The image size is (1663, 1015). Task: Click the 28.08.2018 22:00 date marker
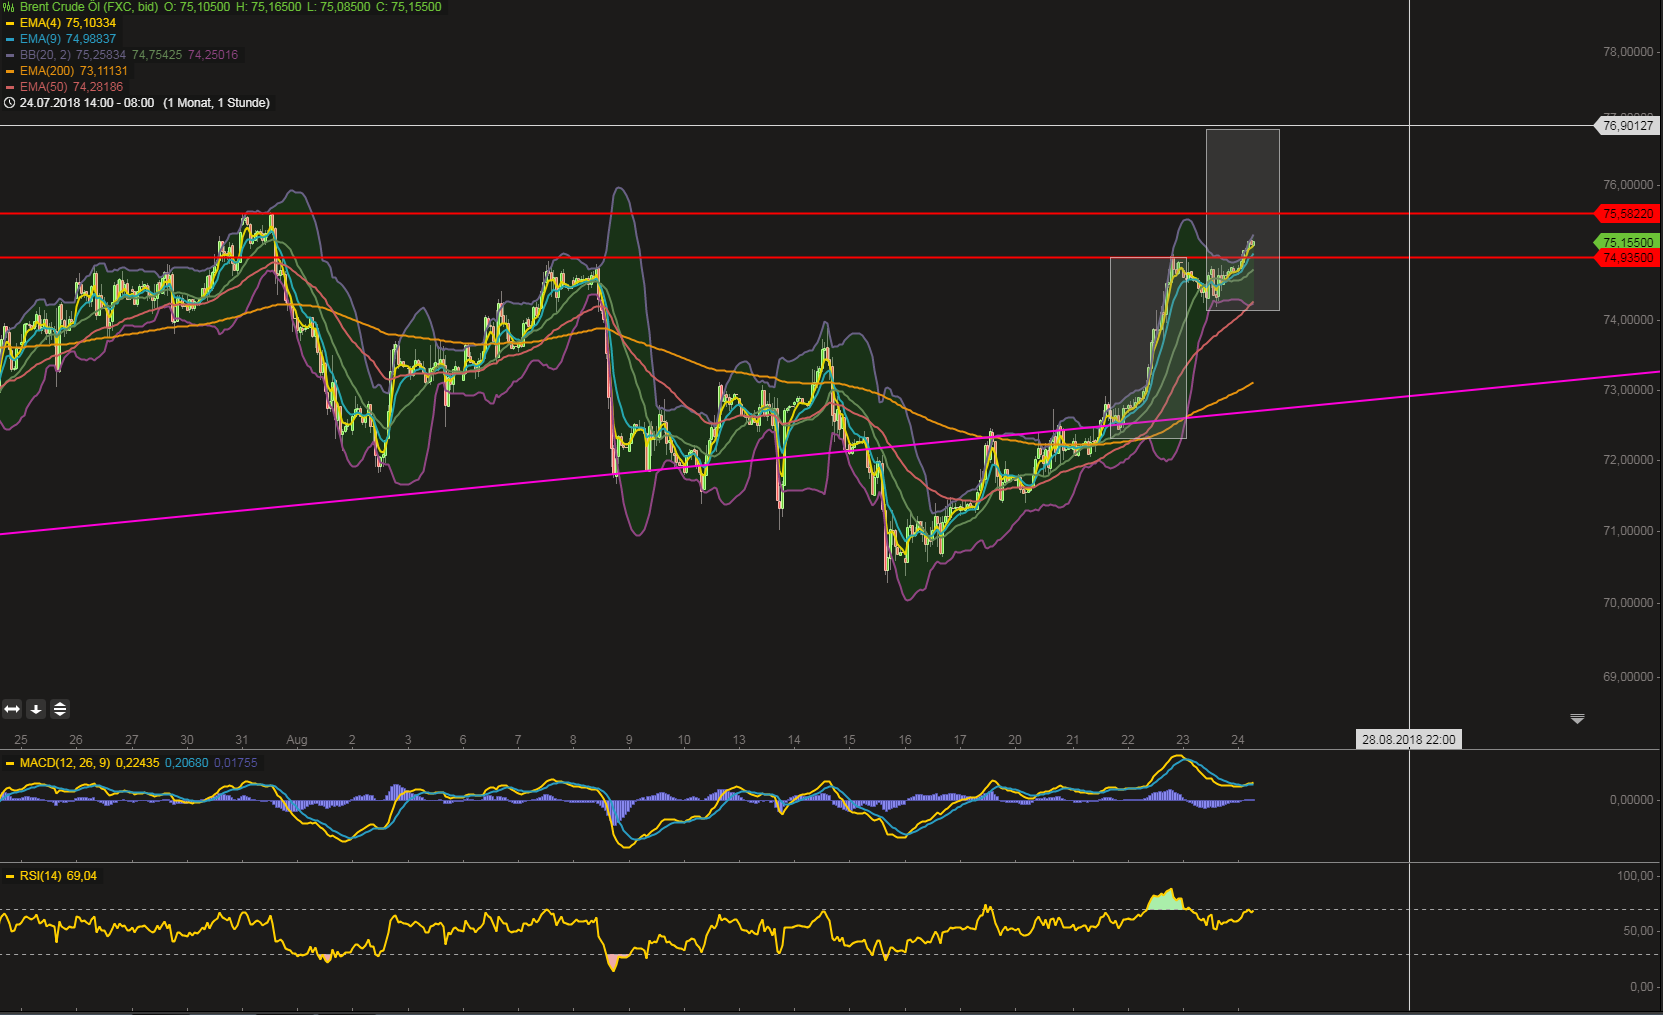1410,739
